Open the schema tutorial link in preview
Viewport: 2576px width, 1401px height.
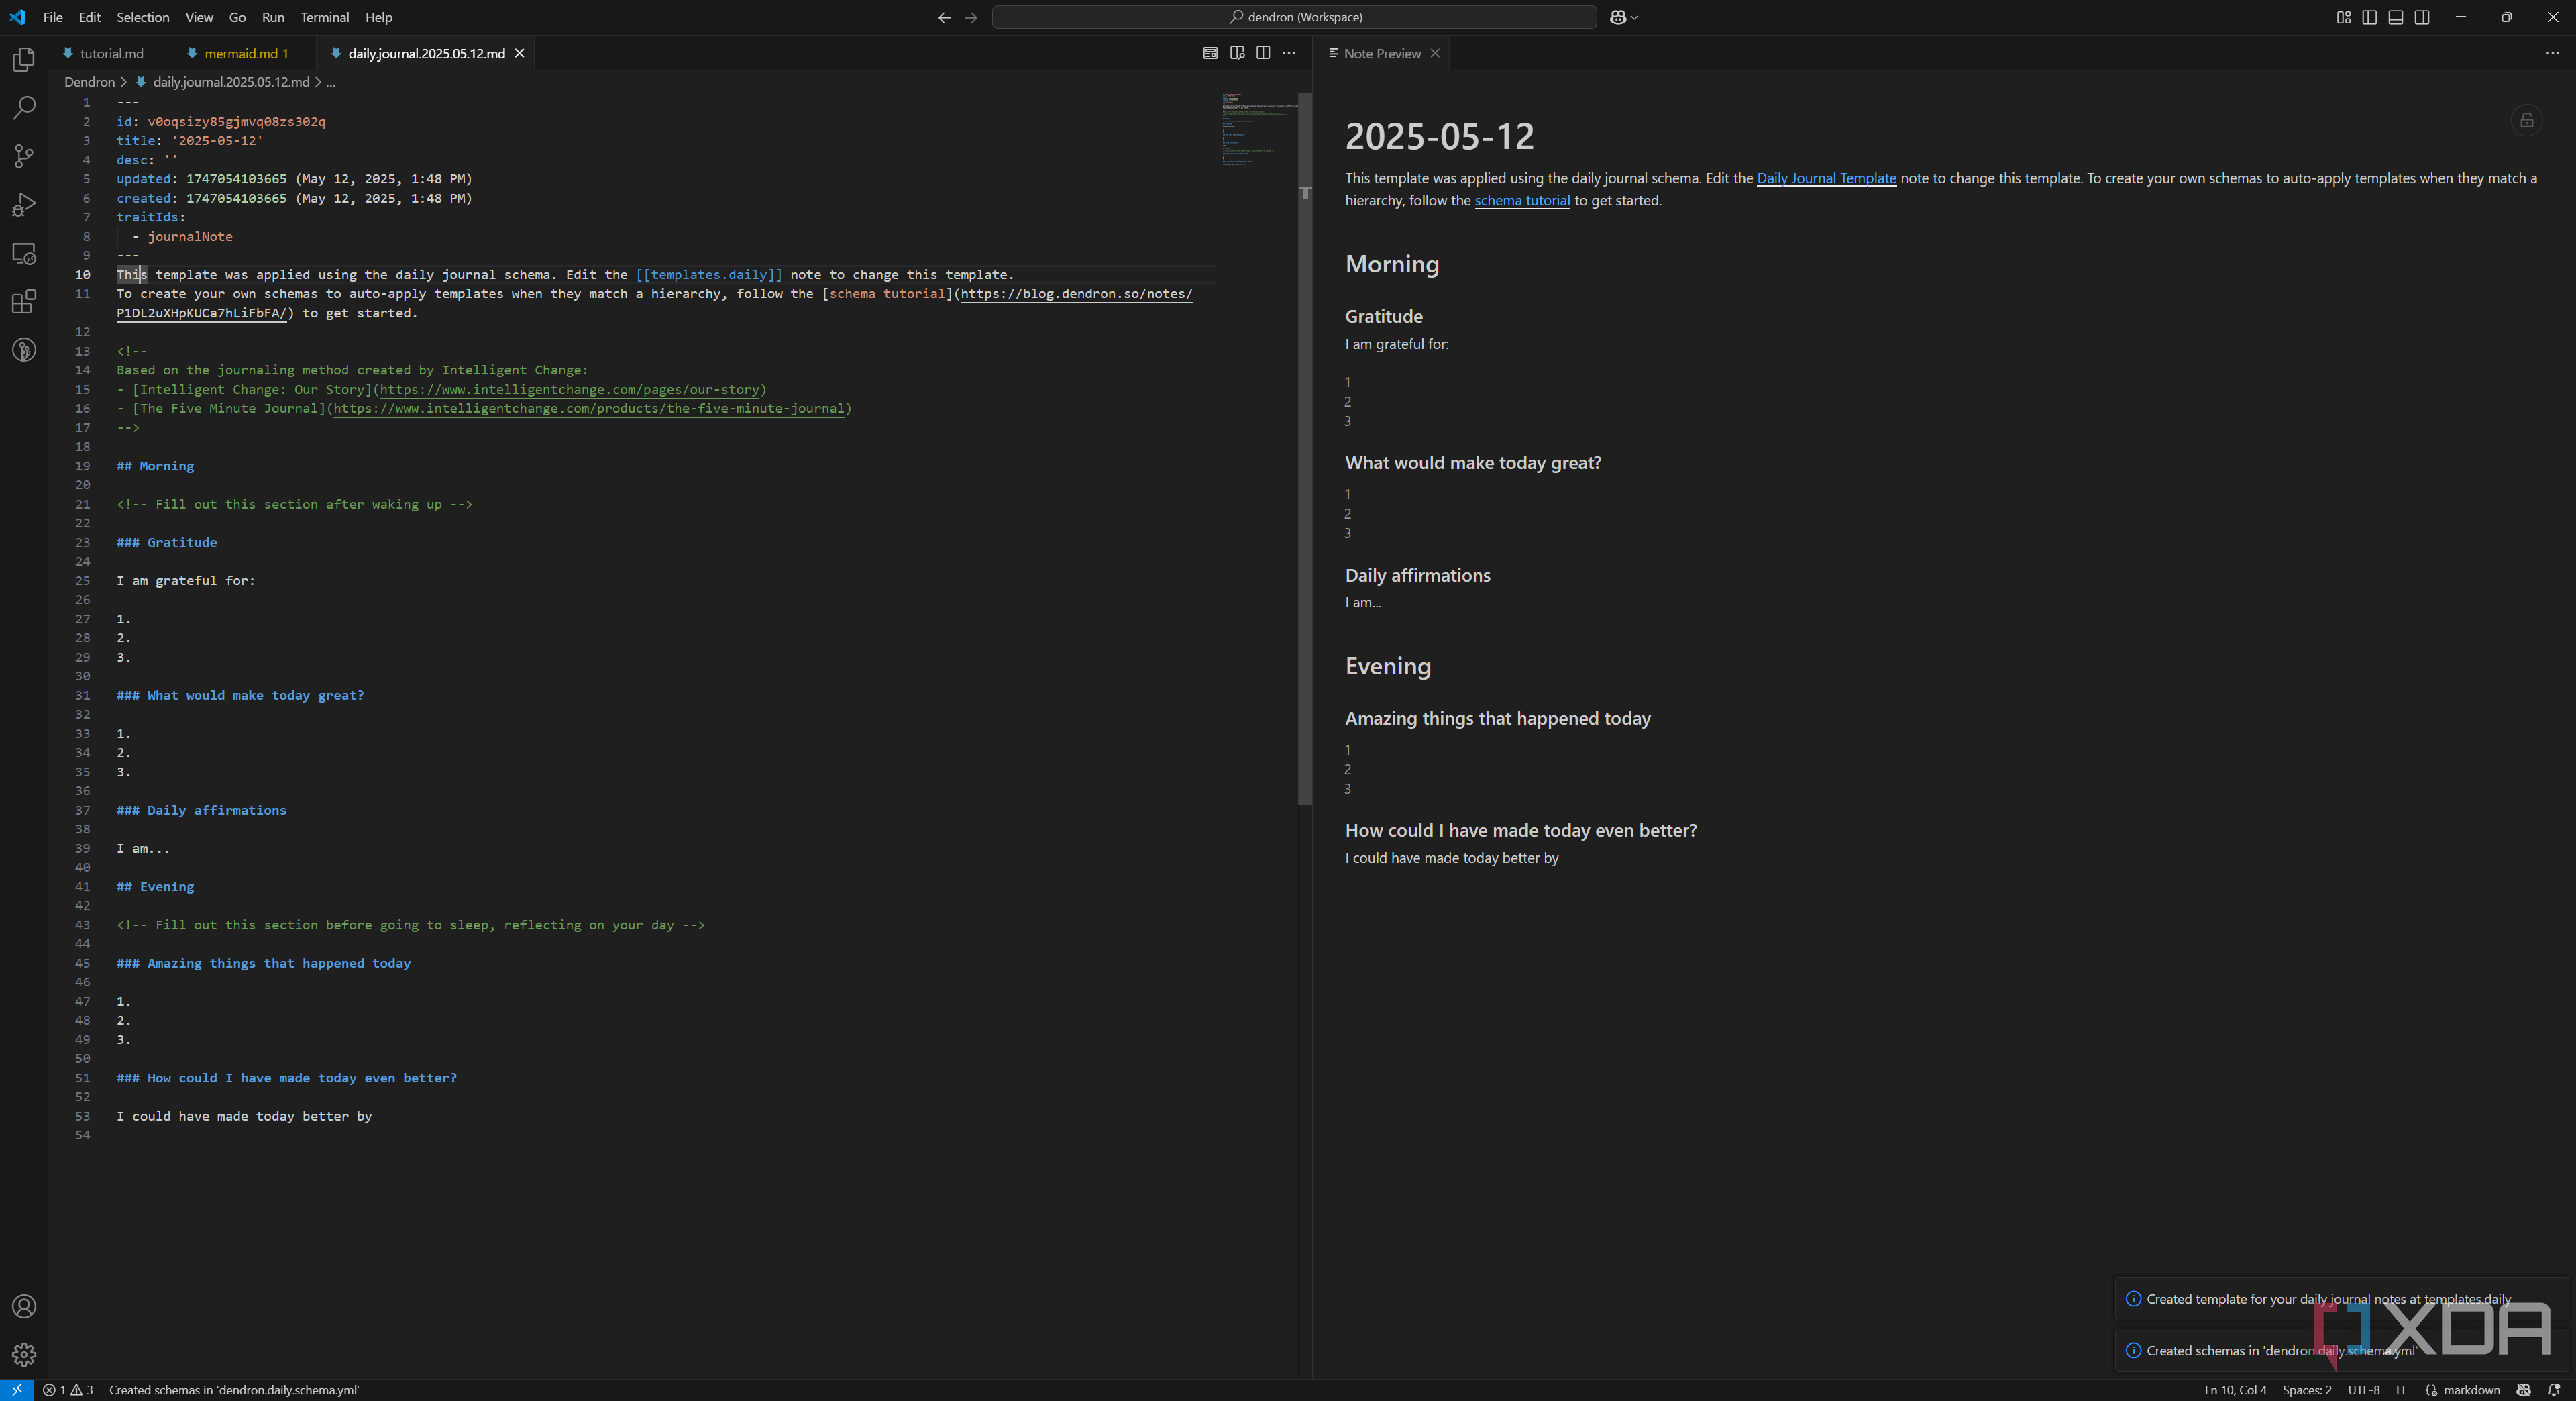[1522, 200]
